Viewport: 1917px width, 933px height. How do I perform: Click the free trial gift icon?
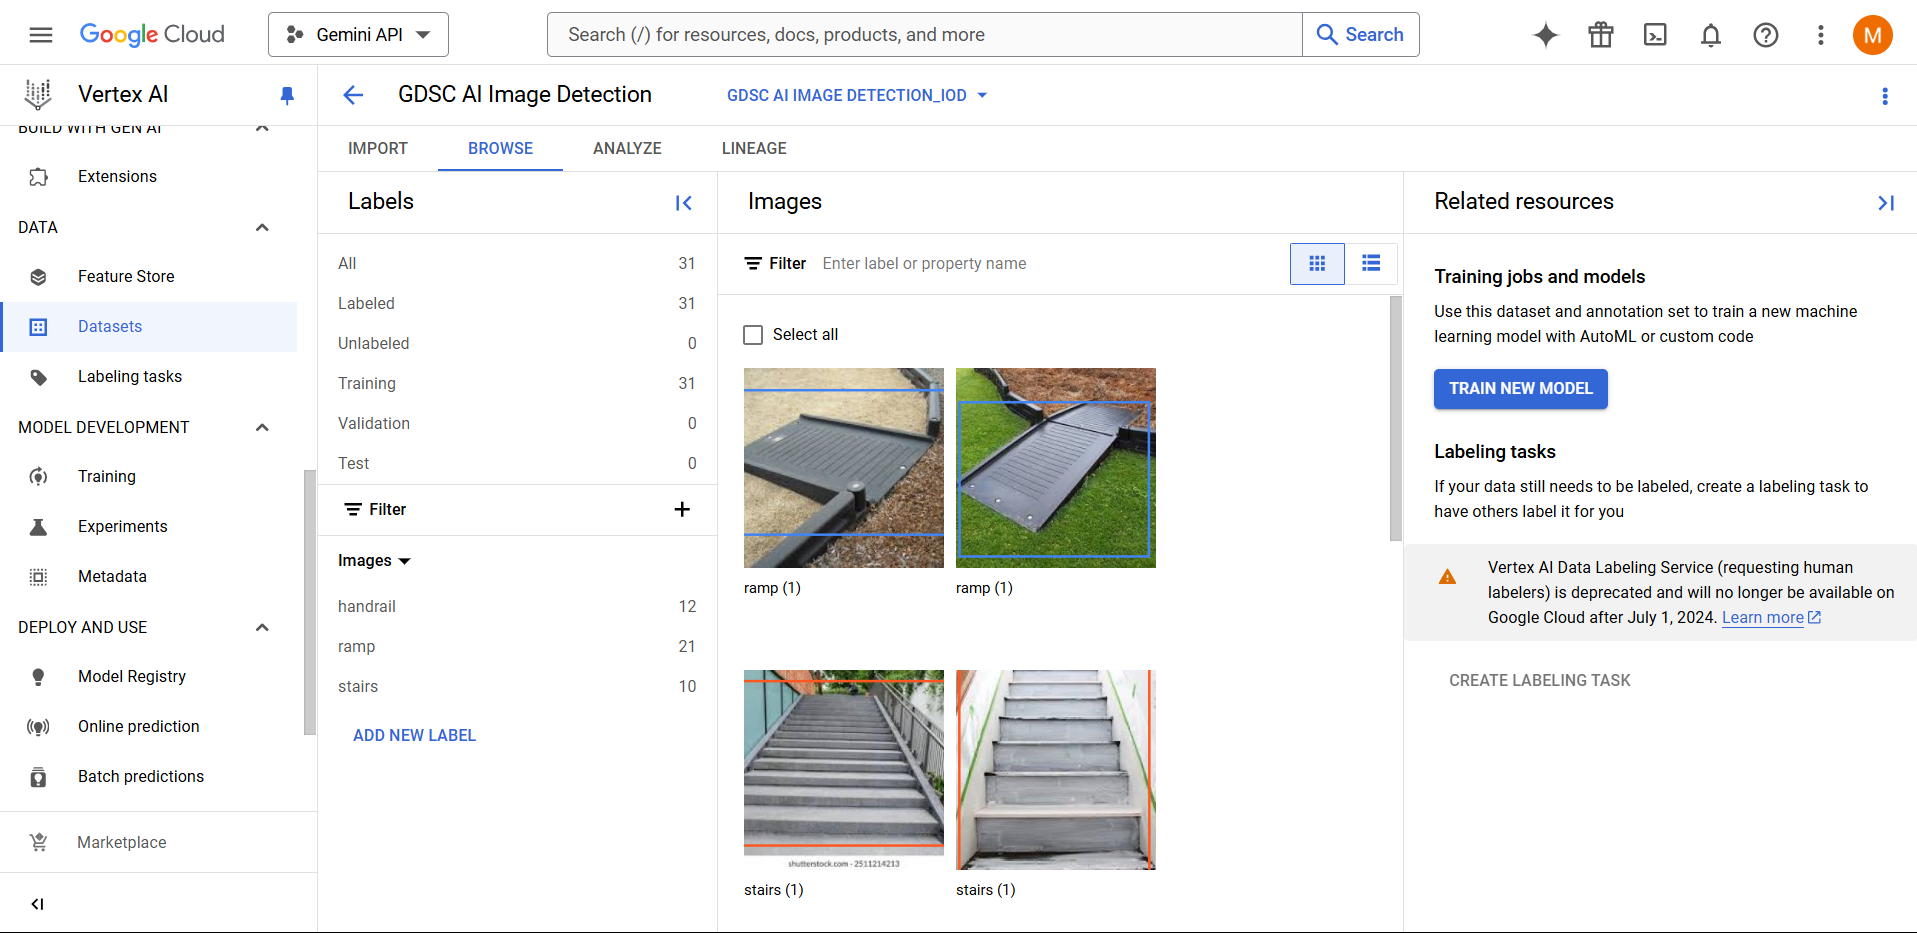coord(1600,35)
